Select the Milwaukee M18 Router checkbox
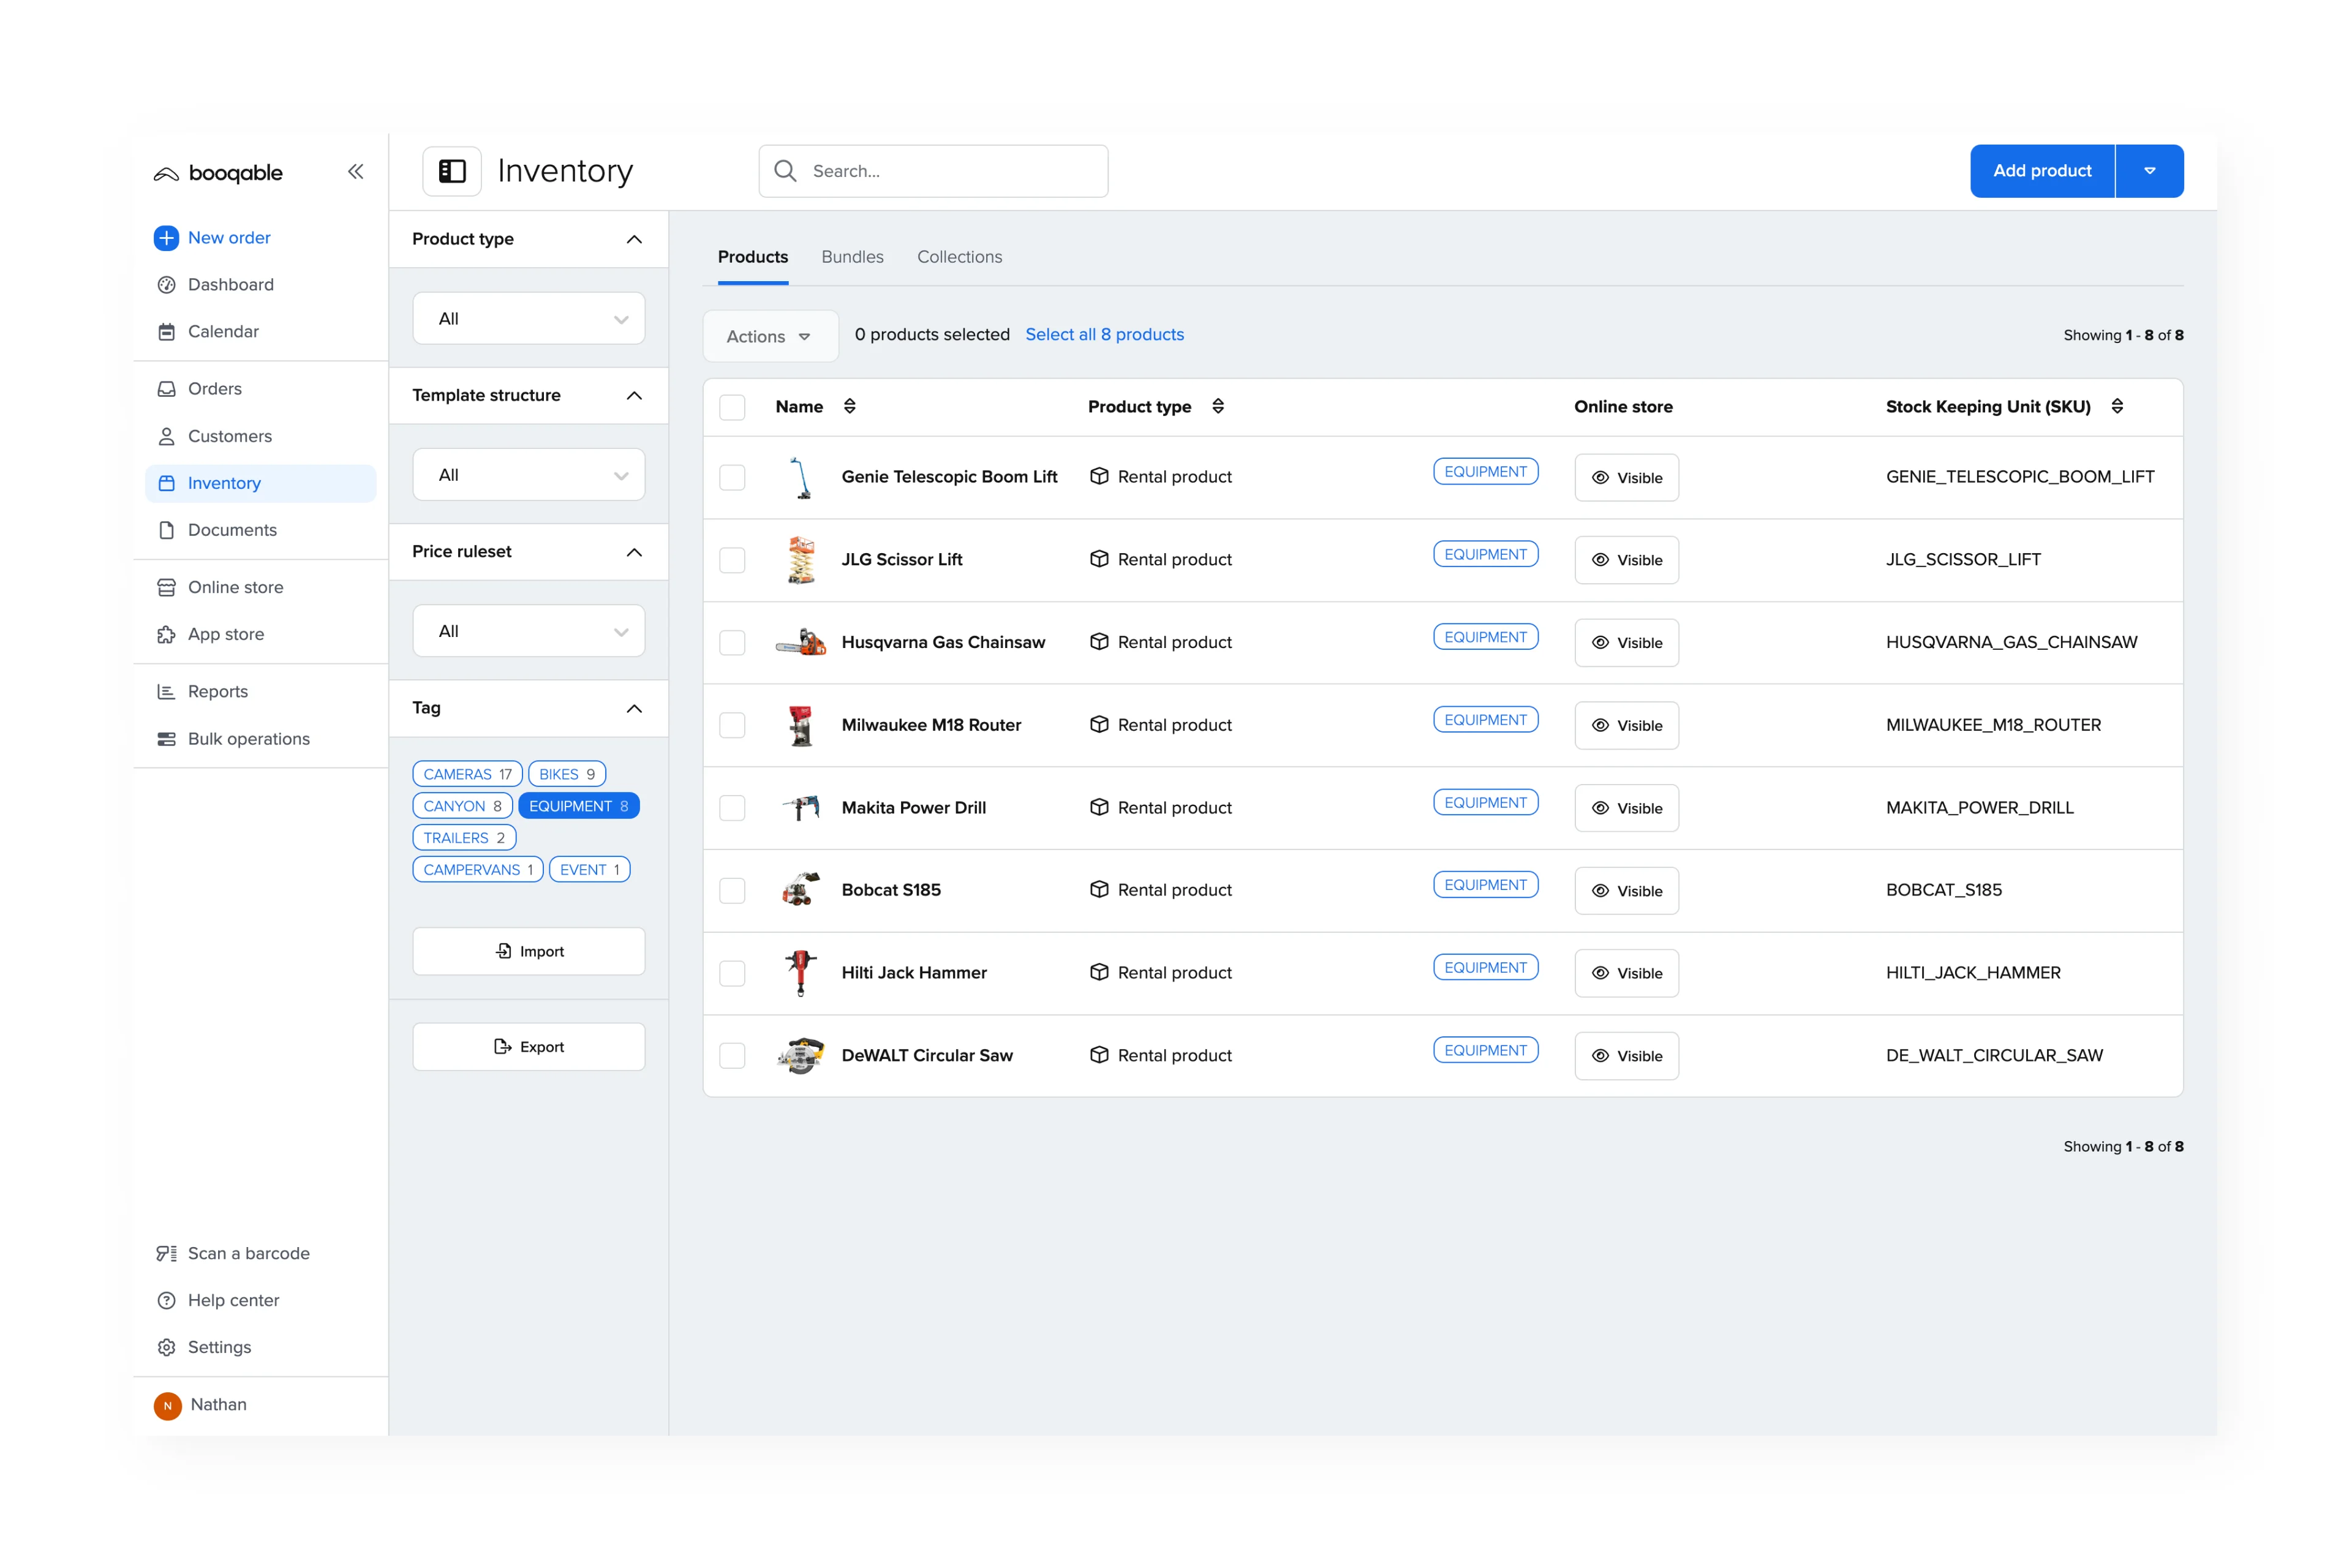Screen dimensions: 2352x1568 [x=732, y=725]
